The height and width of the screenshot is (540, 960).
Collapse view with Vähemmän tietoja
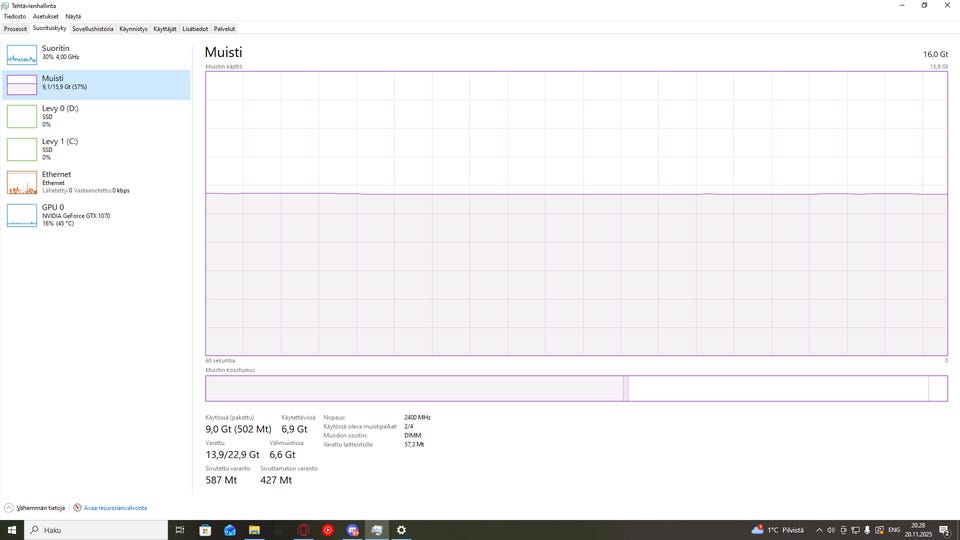pos(34,508)
